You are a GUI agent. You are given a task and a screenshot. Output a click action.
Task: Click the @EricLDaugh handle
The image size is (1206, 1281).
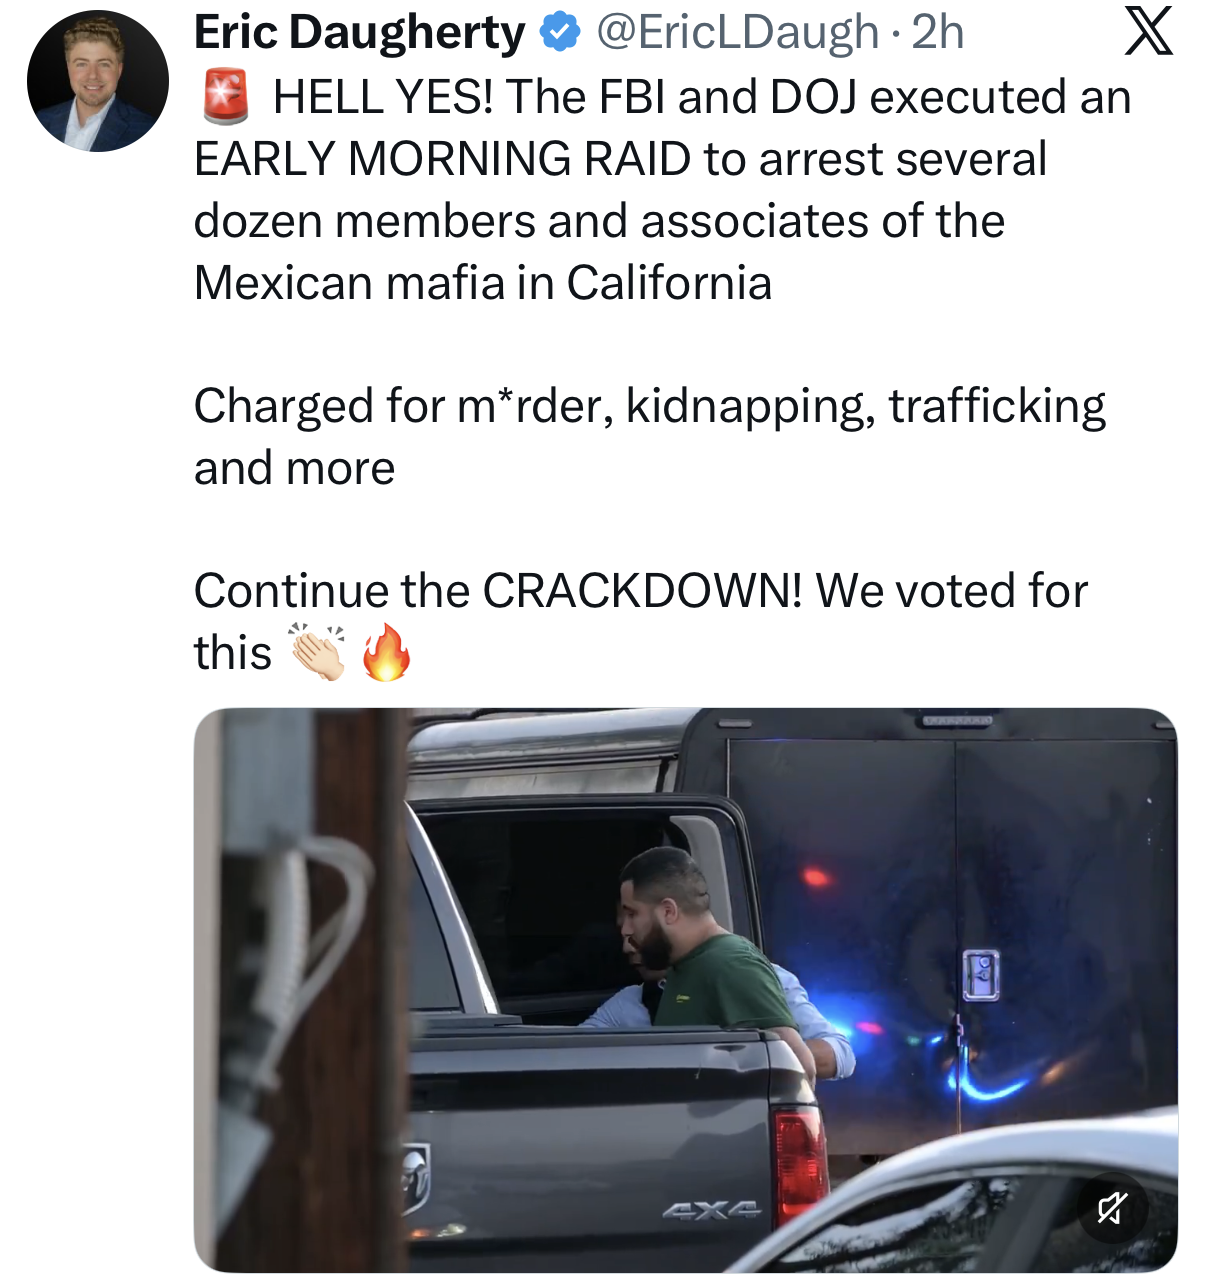click(x=738, y=33)
